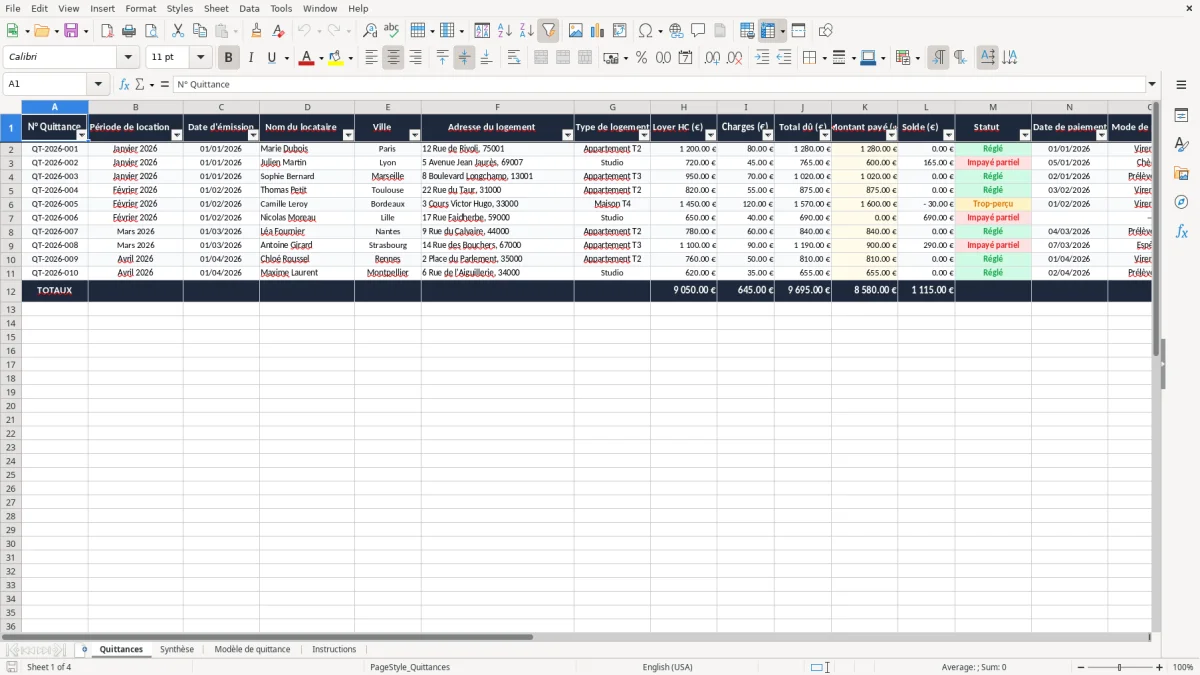The height and width of the screenshot is (675, 1200).
Task: Click the formula input field
Action: pyautogui.click(x=659, y=85)
